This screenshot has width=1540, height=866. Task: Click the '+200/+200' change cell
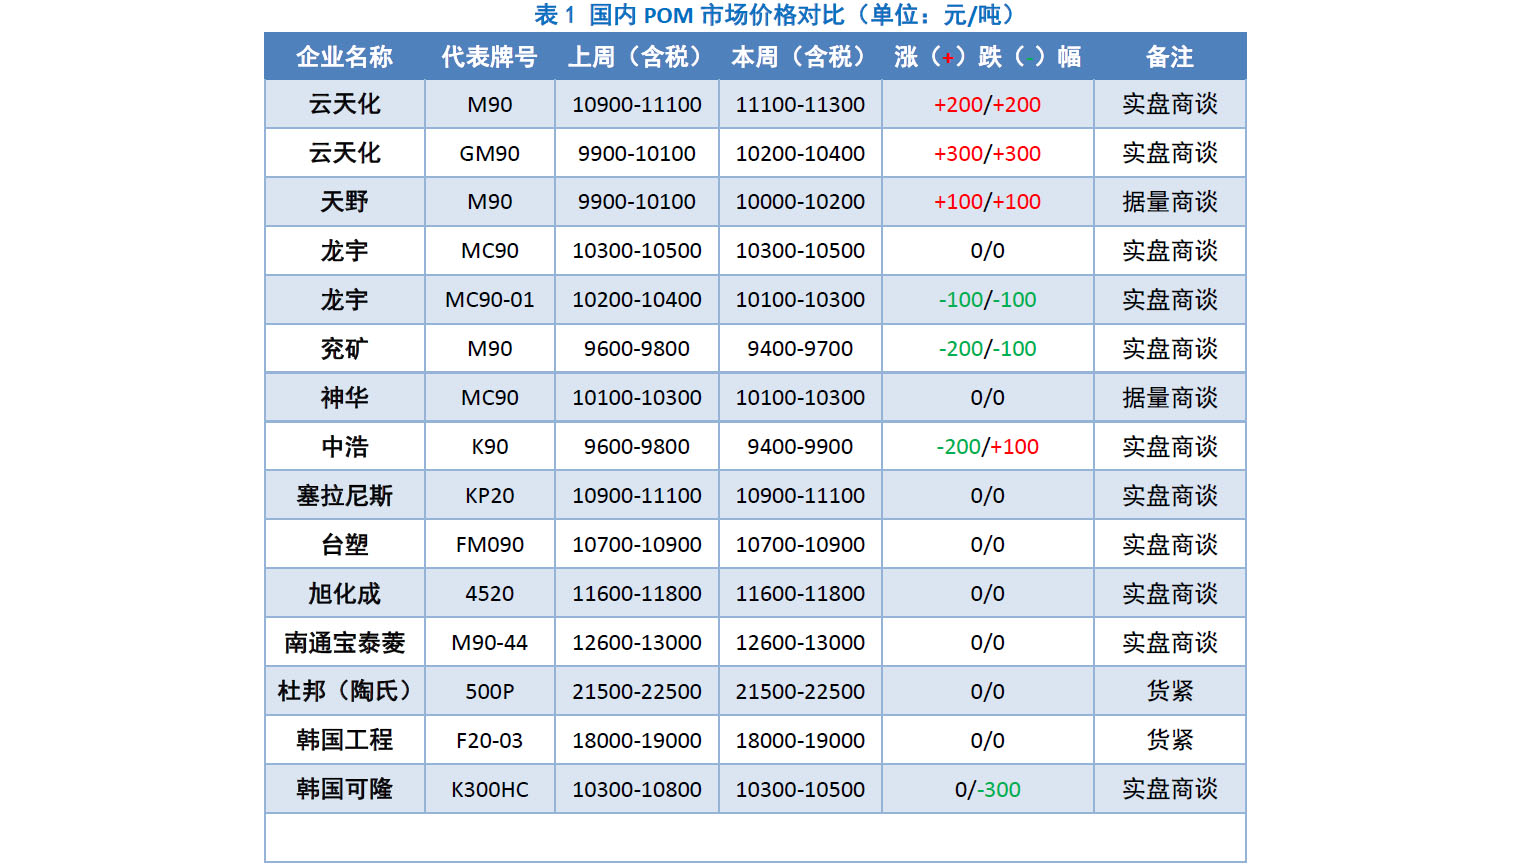coord(988,104)
